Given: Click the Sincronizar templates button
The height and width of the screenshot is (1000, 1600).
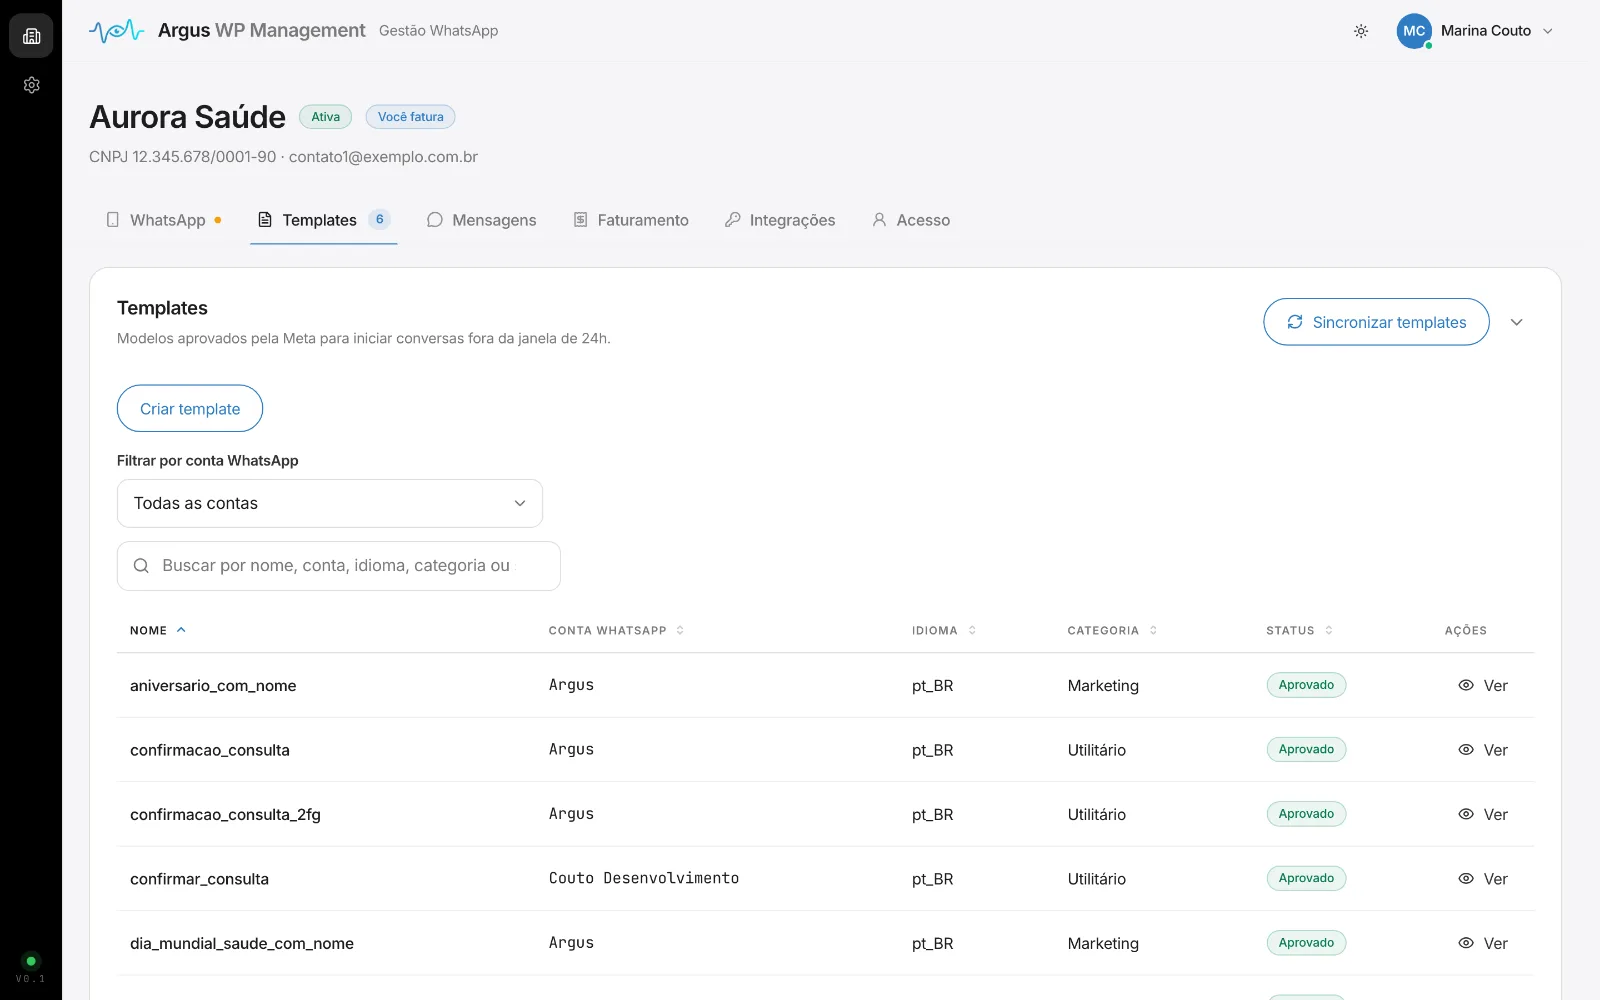Looking at the screenshot, I should coord(1376,322).
